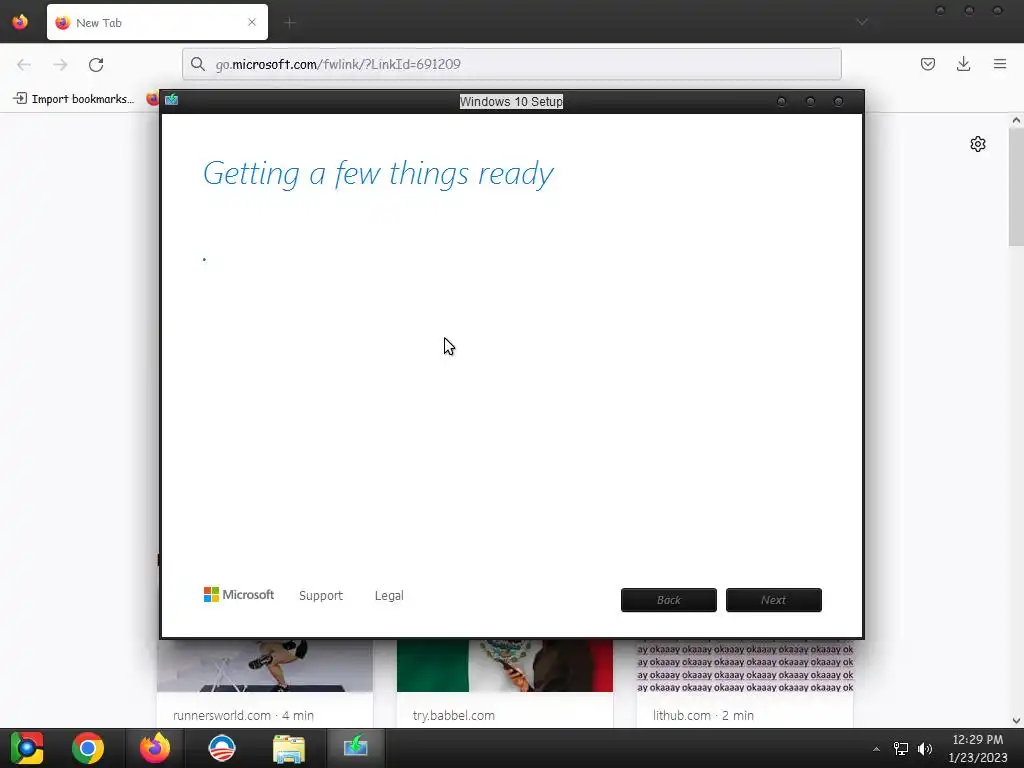Launch Google Chrome from the taskbar
Viewport: 1024px width, 768px height.
pyautogui.click(x=88, y=748)
